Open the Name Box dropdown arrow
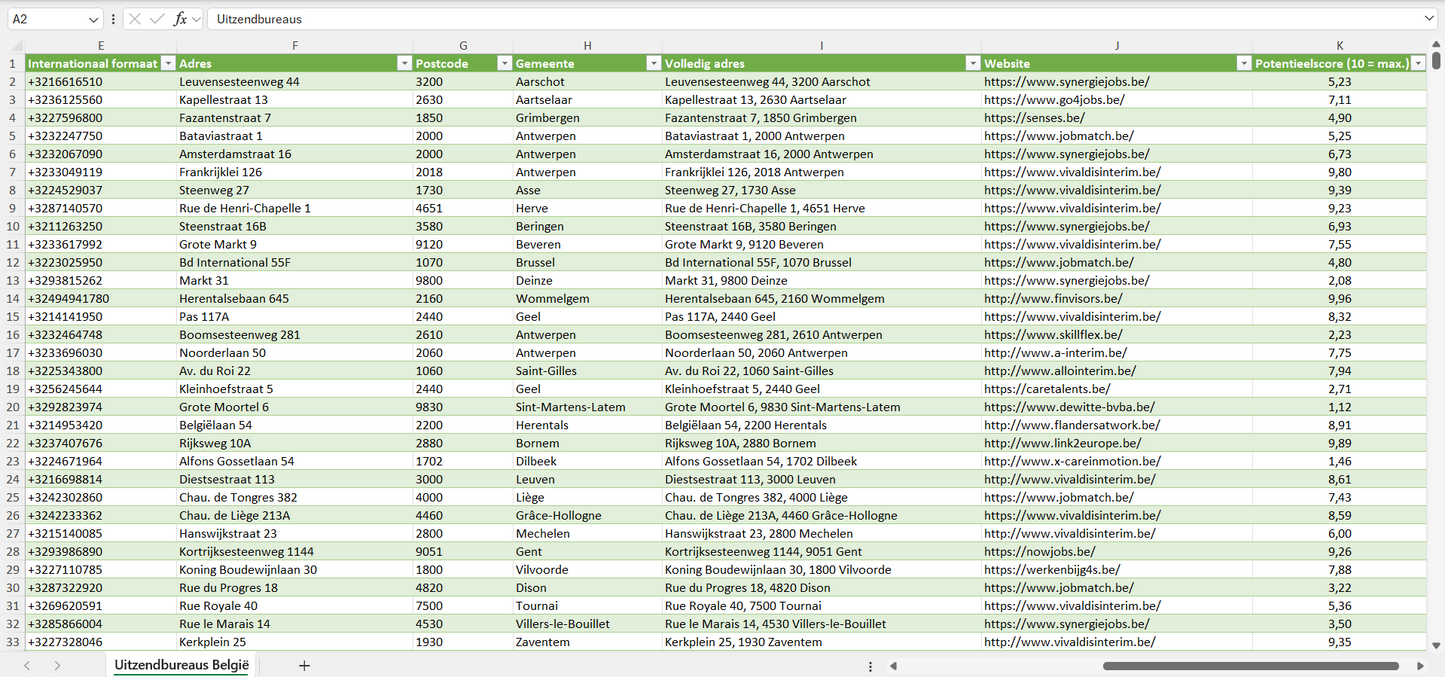Image resolution: width=1445 pixels, height=677 pixels. click(94, 19)
